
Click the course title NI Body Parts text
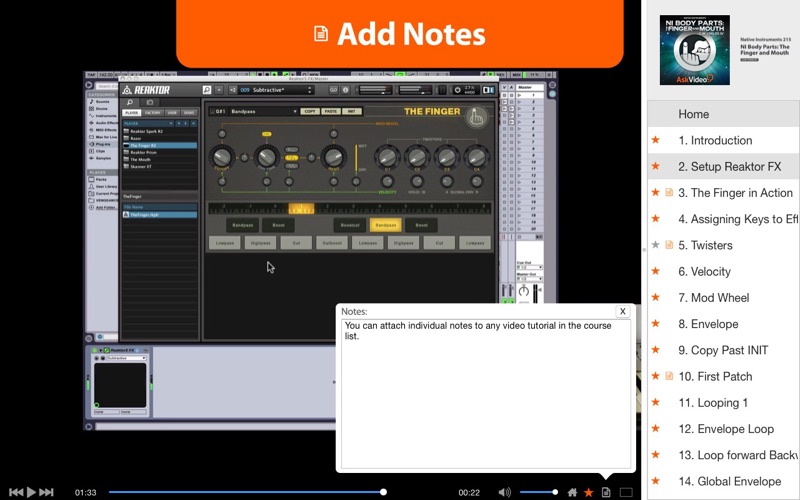(765, 49)
